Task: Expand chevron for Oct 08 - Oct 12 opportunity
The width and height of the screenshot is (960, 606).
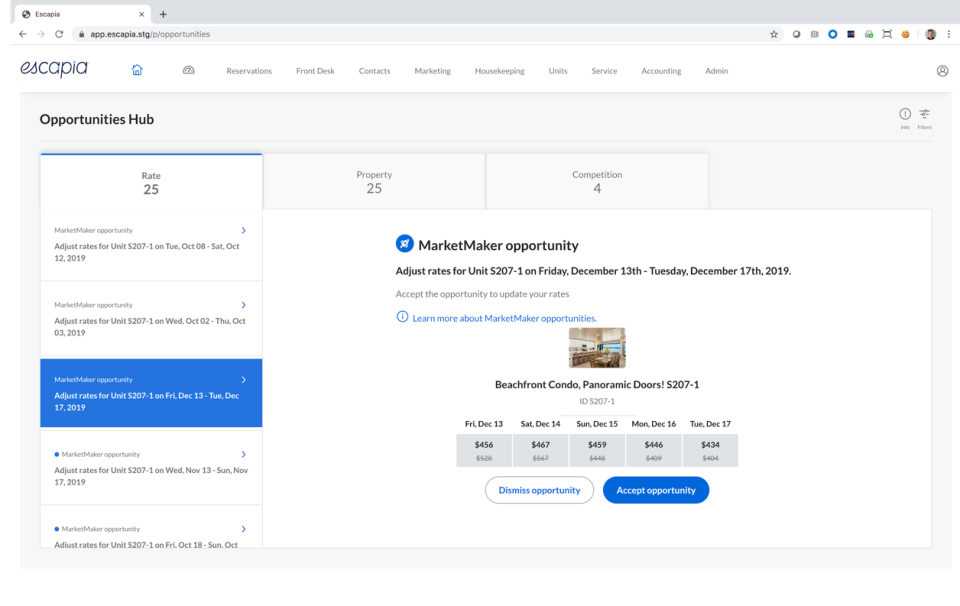Action: [244, 230]
